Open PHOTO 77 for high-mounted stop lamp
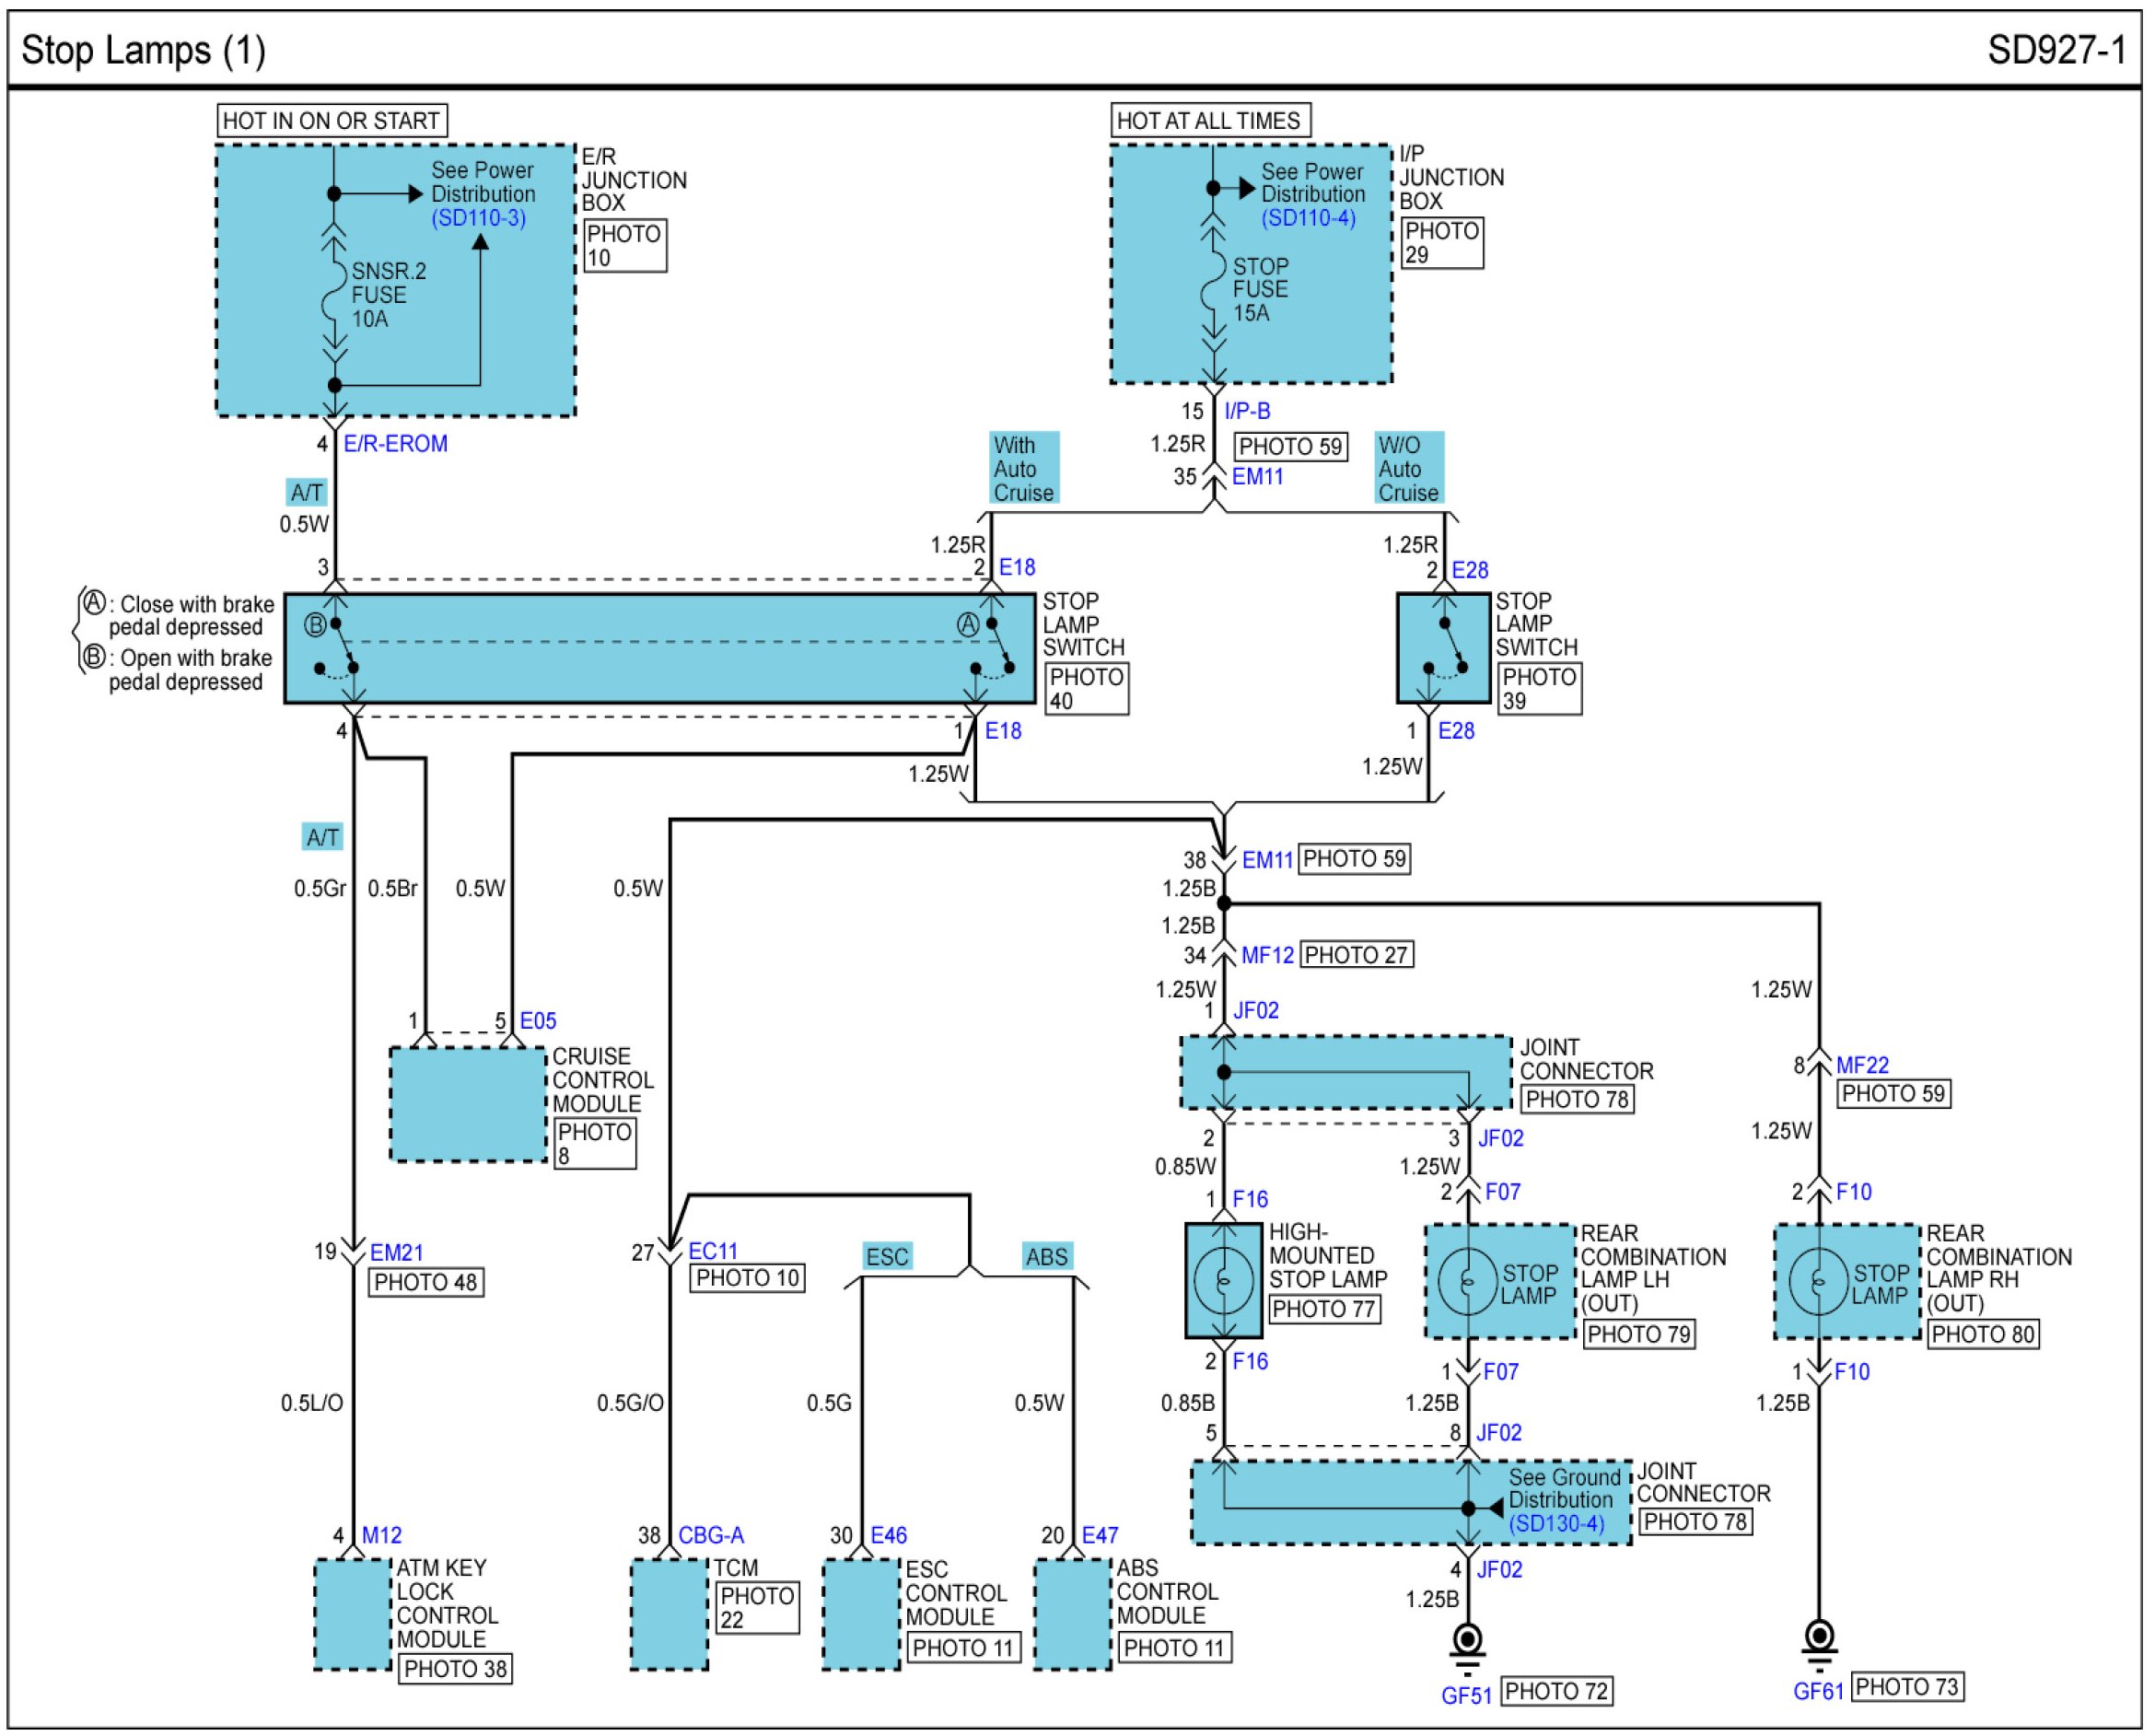Viewport: 2155px width, 1736px height. point(1324,1309)
